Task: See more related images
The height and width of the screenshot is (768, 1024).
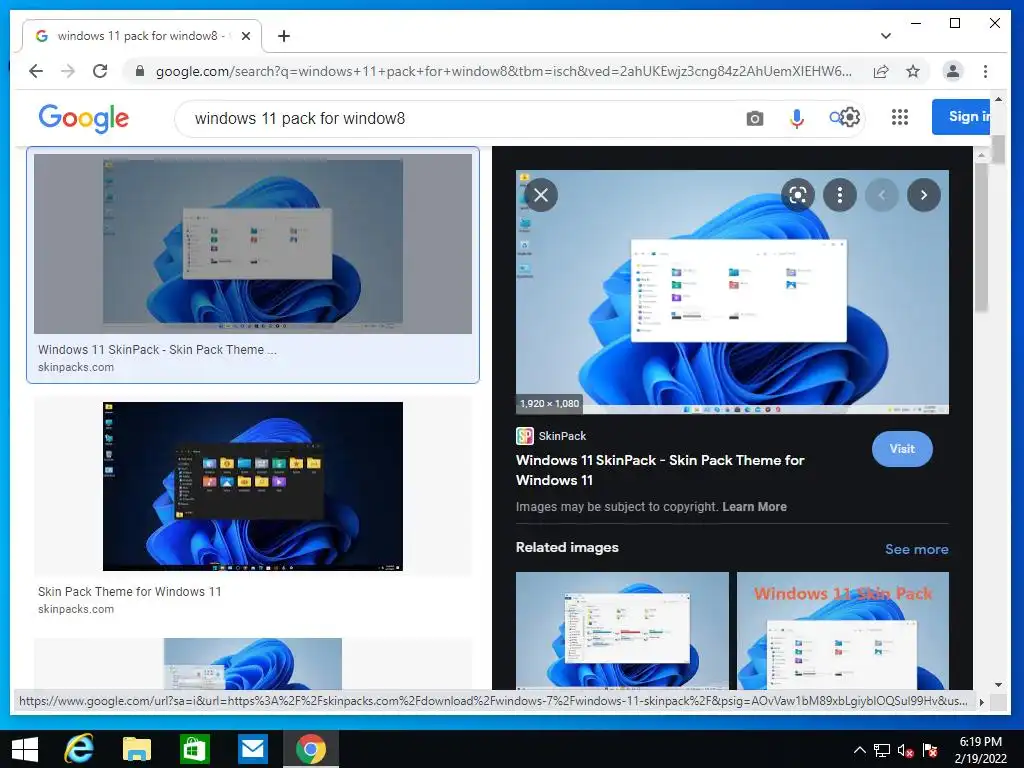Action: 916,549
